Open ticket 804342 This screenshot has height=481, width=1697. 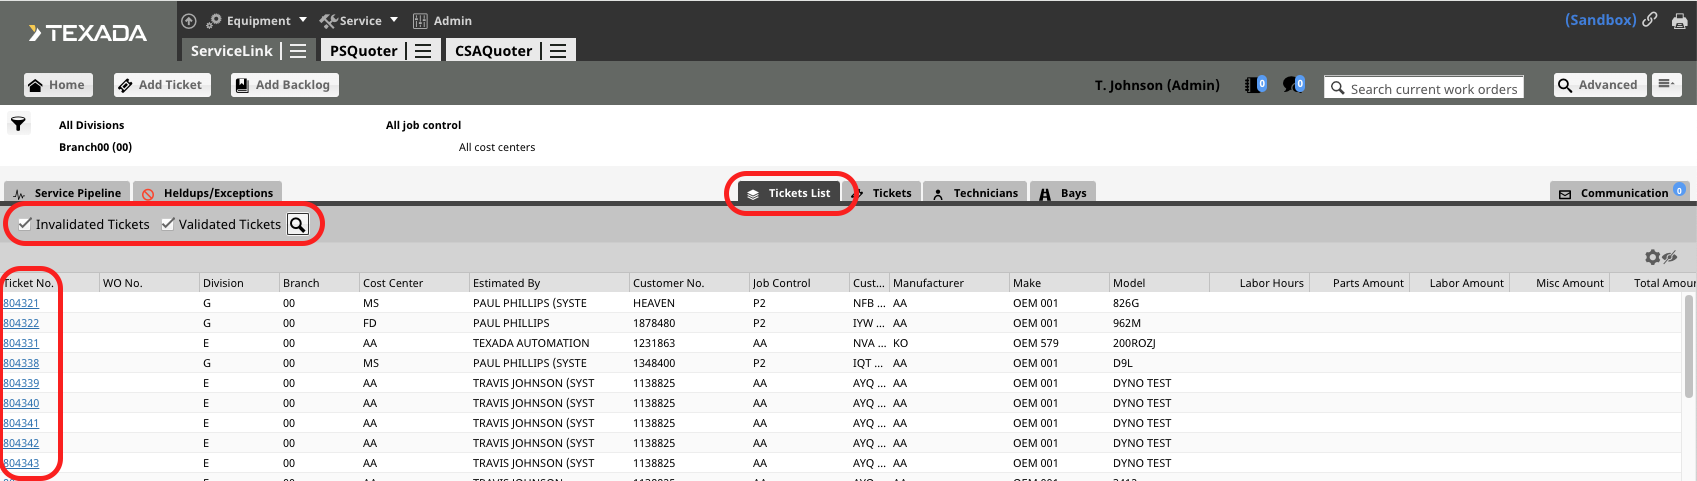[x=21, y=443]
